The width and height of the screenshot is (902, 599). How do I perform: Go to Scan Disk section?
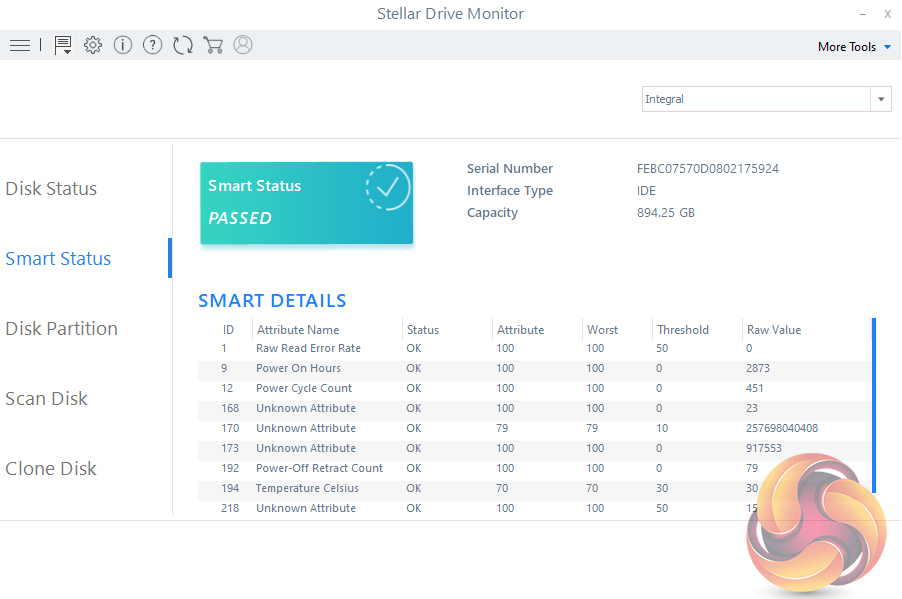pos(46,399)
